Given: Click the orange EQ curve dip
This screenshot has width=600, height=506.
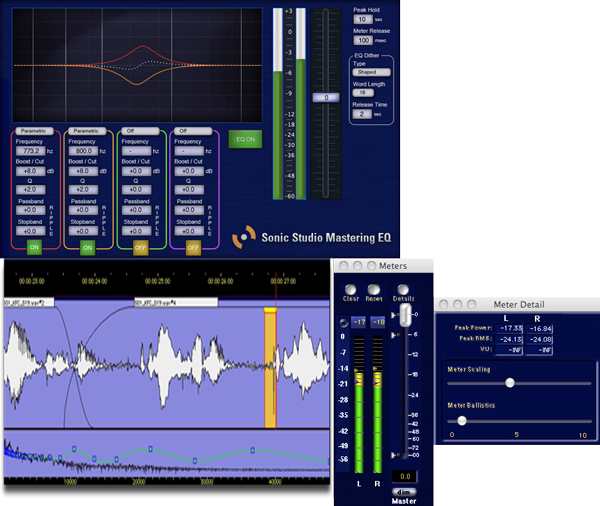Looking at the screenshot, I should pyautogui.click(x=137, y=83).
